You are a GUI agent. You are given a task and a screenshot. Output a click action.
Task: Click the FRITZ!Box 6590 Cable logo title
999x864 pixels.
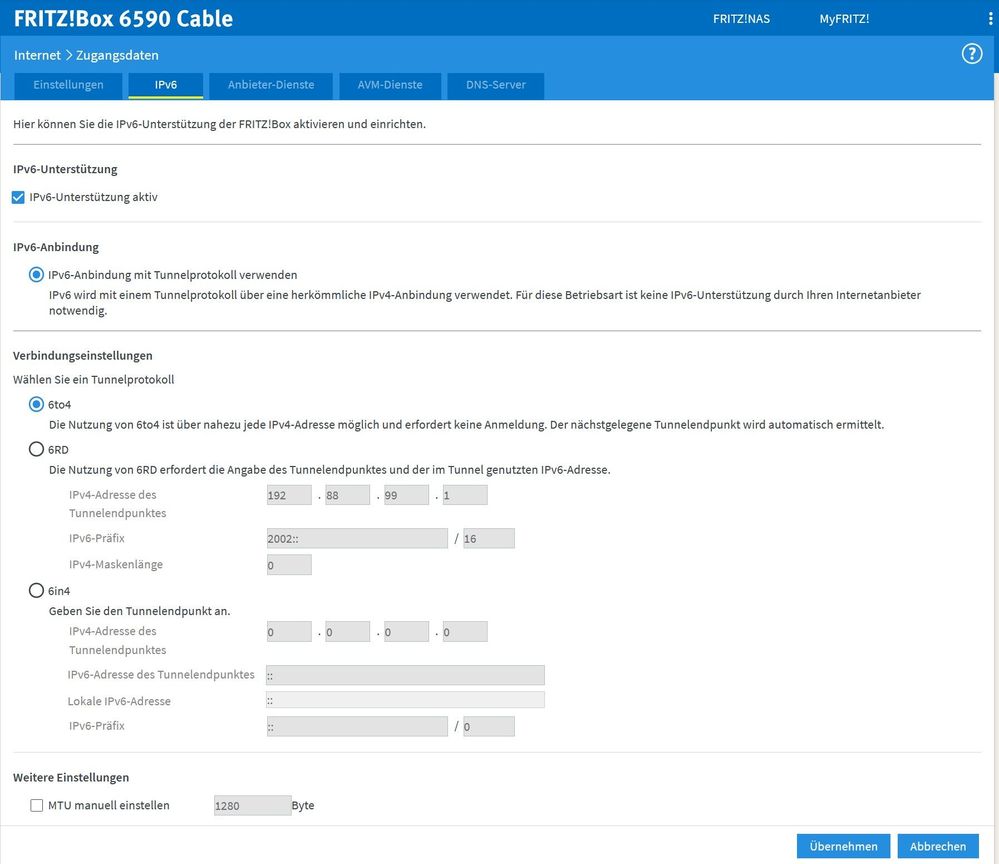tap(123, 18)
